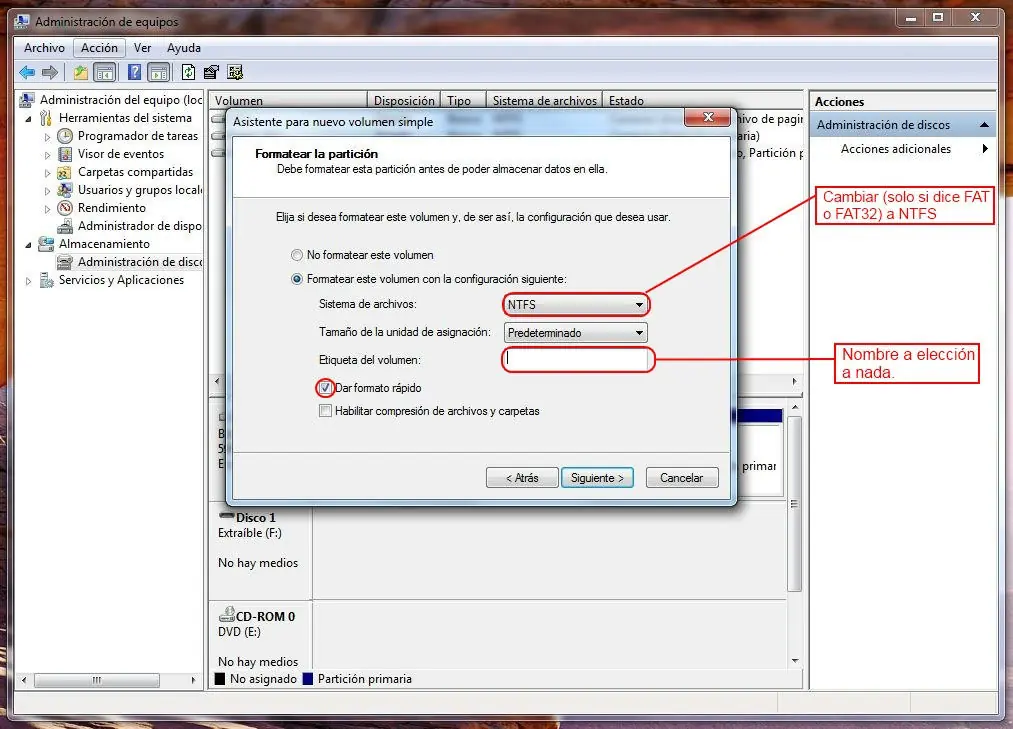The width and height of the screenshot is (1013, 729).
Task: Click the blue Back arrow in toolbar
Action: (x=27, y=72)
